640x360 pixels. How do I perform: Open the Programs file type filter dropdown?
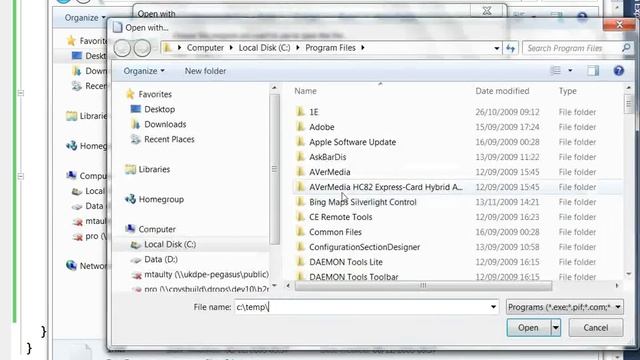tap(565, 307)
